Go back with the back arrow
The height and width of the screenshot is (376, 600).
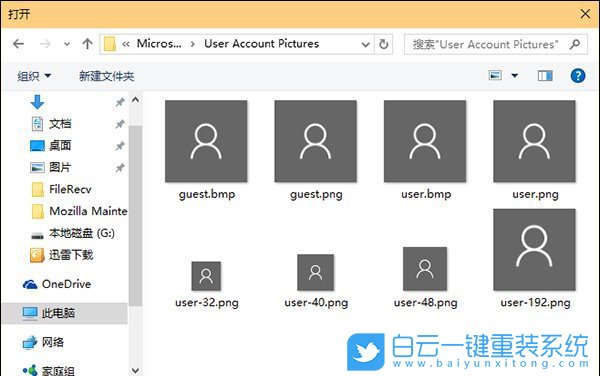[x=18, y=44]
